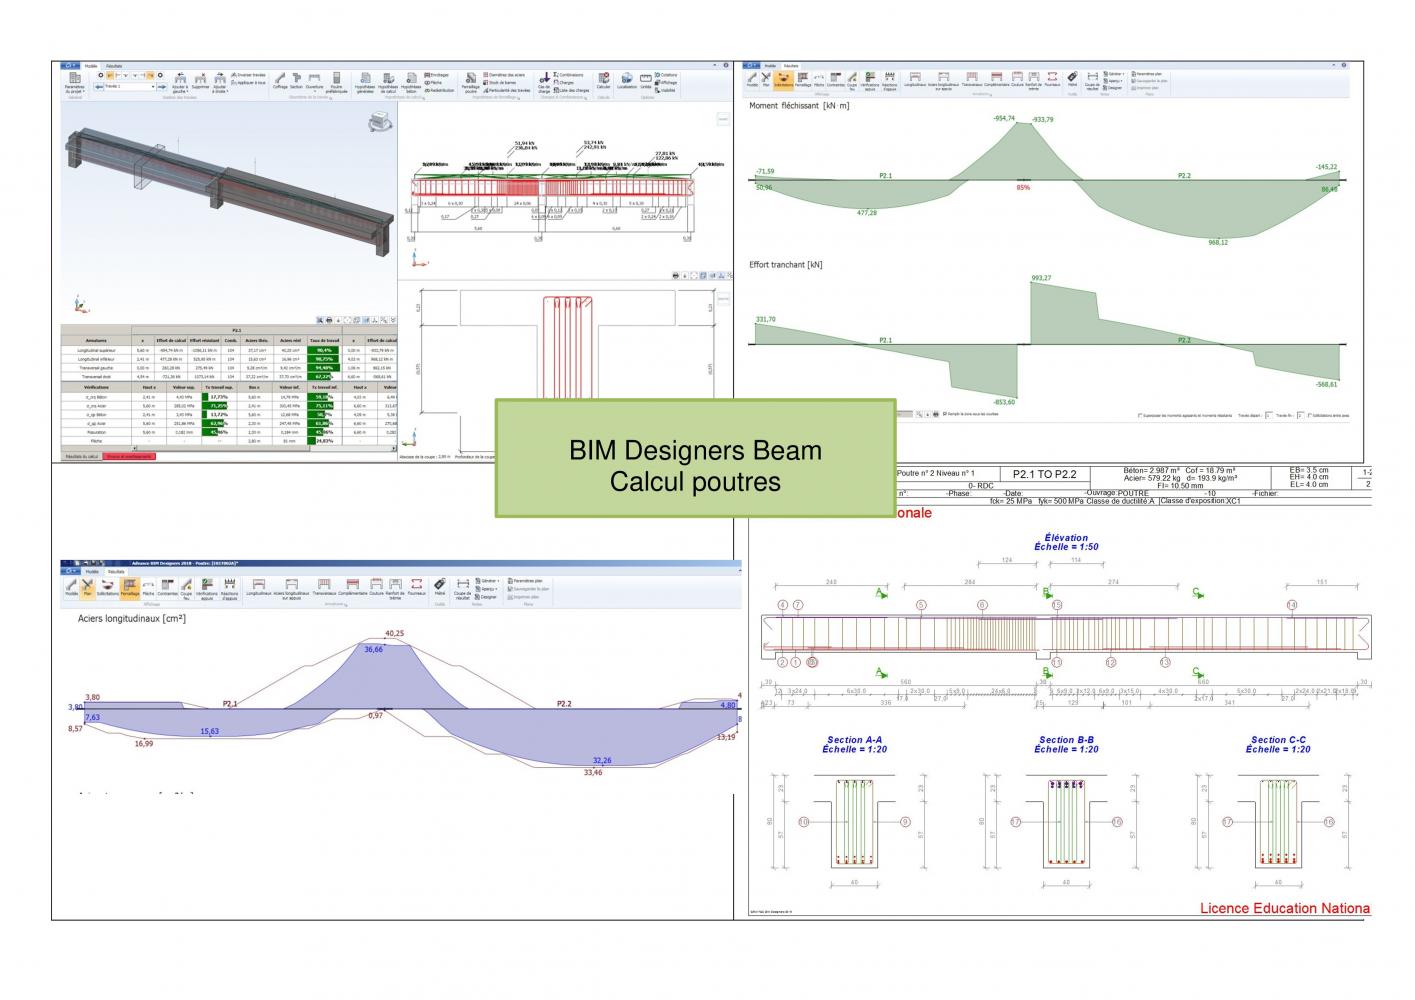Expand Générer dropdown in Aciers longitudinaux window
The height and width of the screenshot is (1000, 1415).
pyautogui.click(x=486, y=581)
